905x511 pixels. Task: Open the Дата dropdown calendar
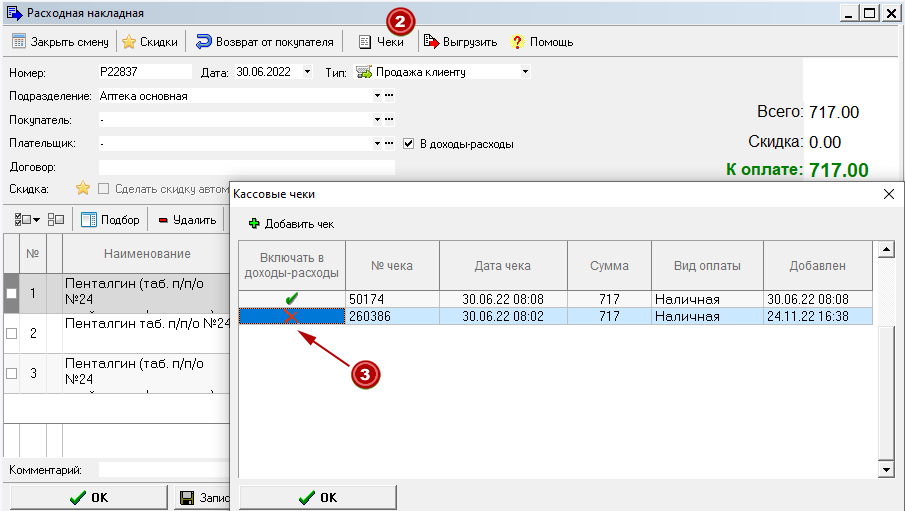[x=307, y=72]
